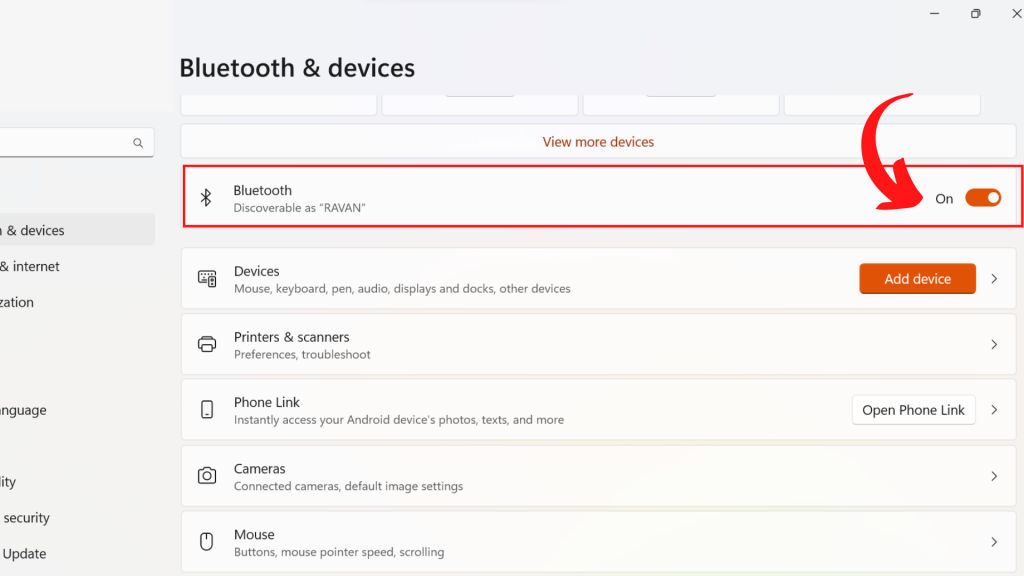The width and height of the screenshot is (1024, 576).
Task: Click the search magnifier icon
Action: pyautogui.click(x=138, y=143)
